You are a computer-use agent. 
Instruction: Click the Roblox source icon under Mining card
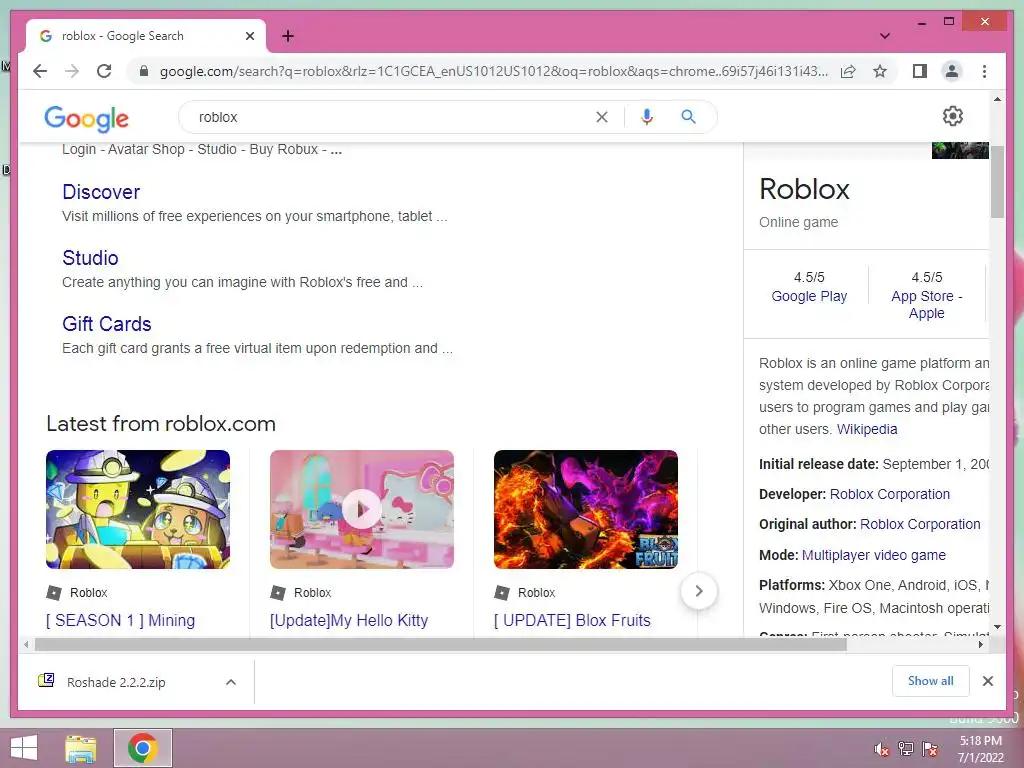(x=54, y=593)
